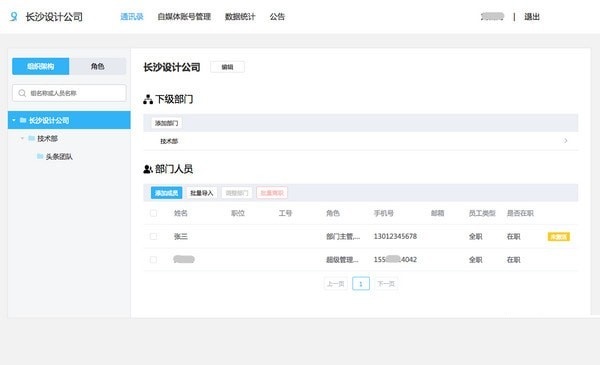The image size is (600, 365).
Task: Switch to the 角色 sidebar tab
Action: coord(98,66)
